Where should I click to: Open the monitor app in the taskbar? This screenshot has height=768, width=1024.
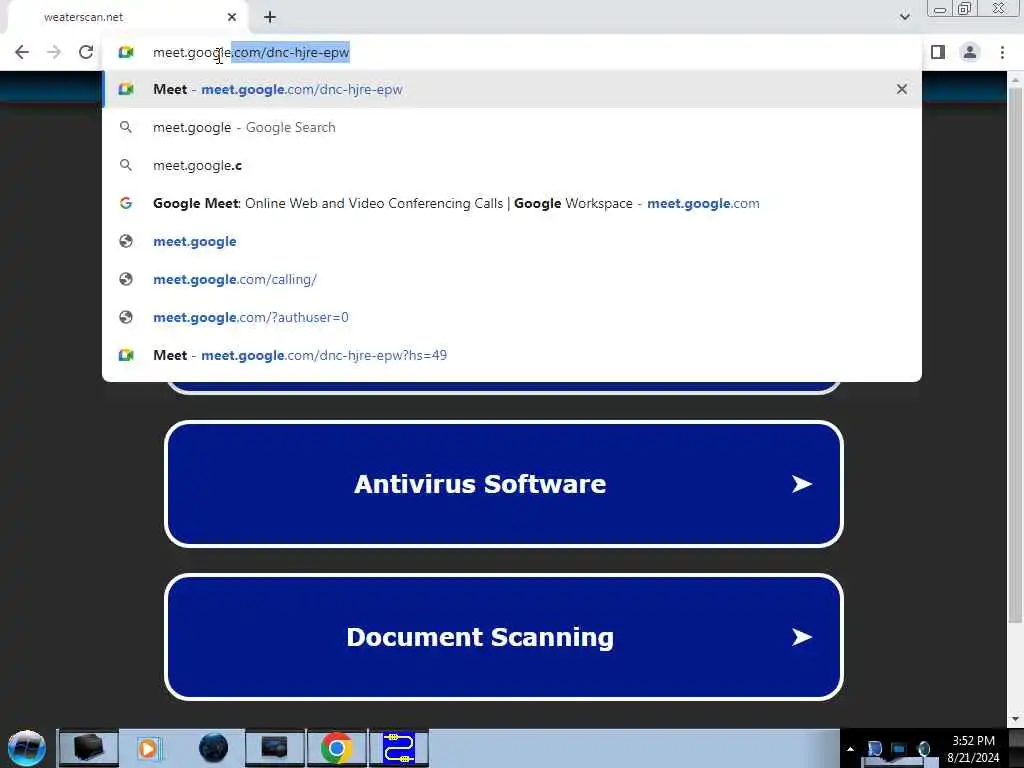pos(274,748)
